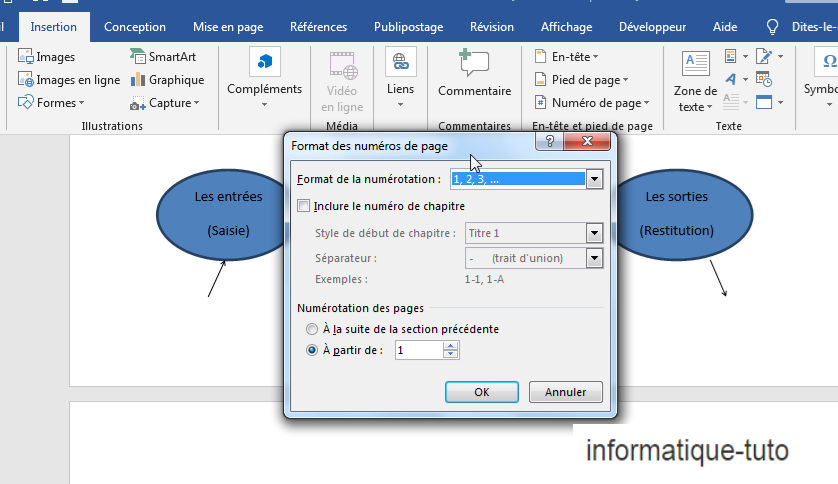Click the Annuler button

click(x=565, y=392)
